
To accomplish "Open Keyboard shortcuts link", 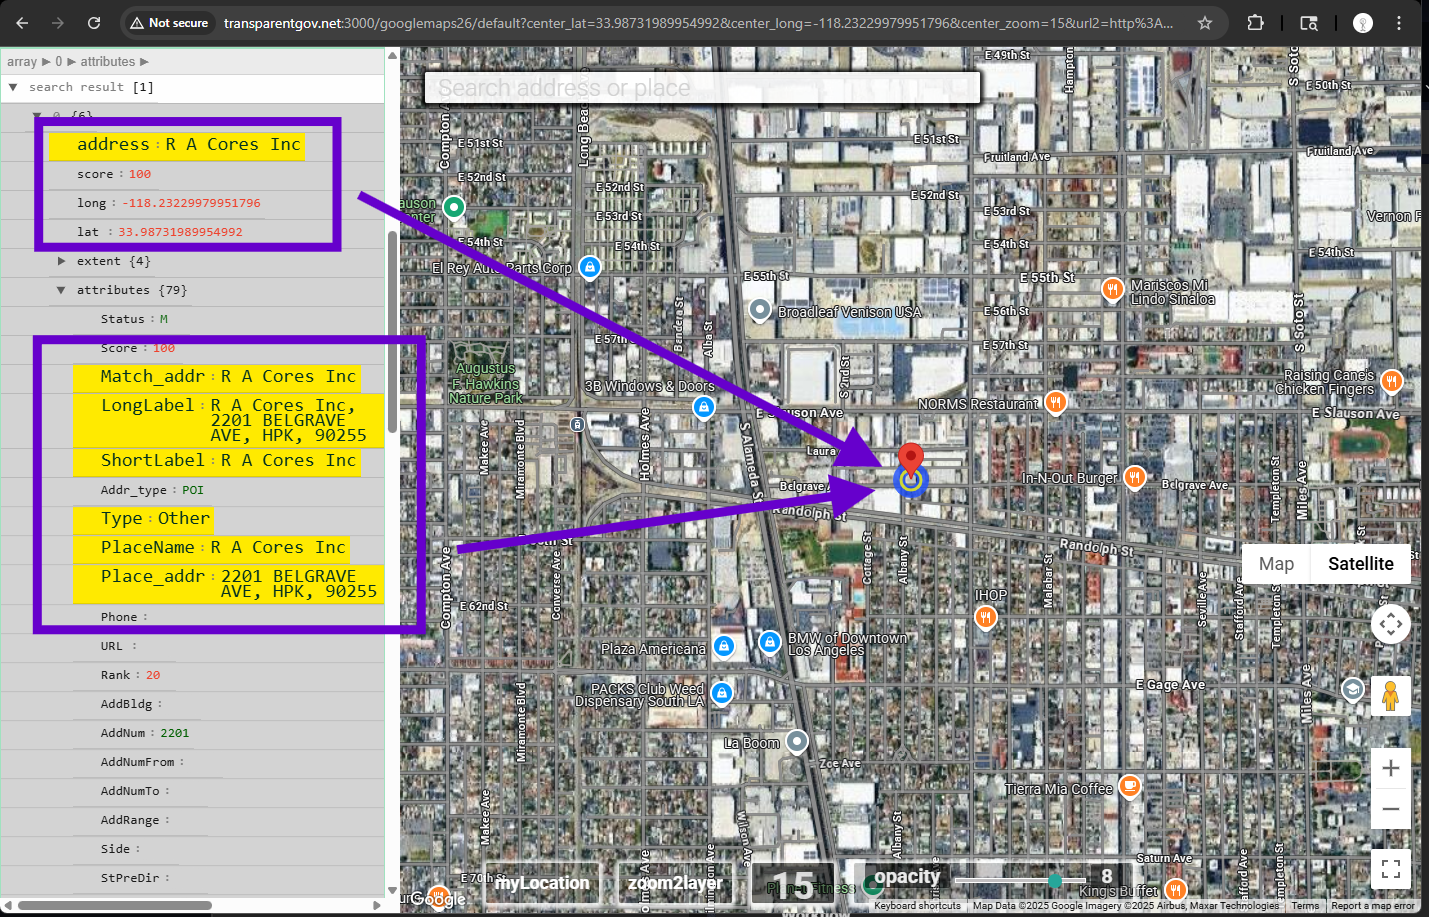I will click(x=917, y=906).
